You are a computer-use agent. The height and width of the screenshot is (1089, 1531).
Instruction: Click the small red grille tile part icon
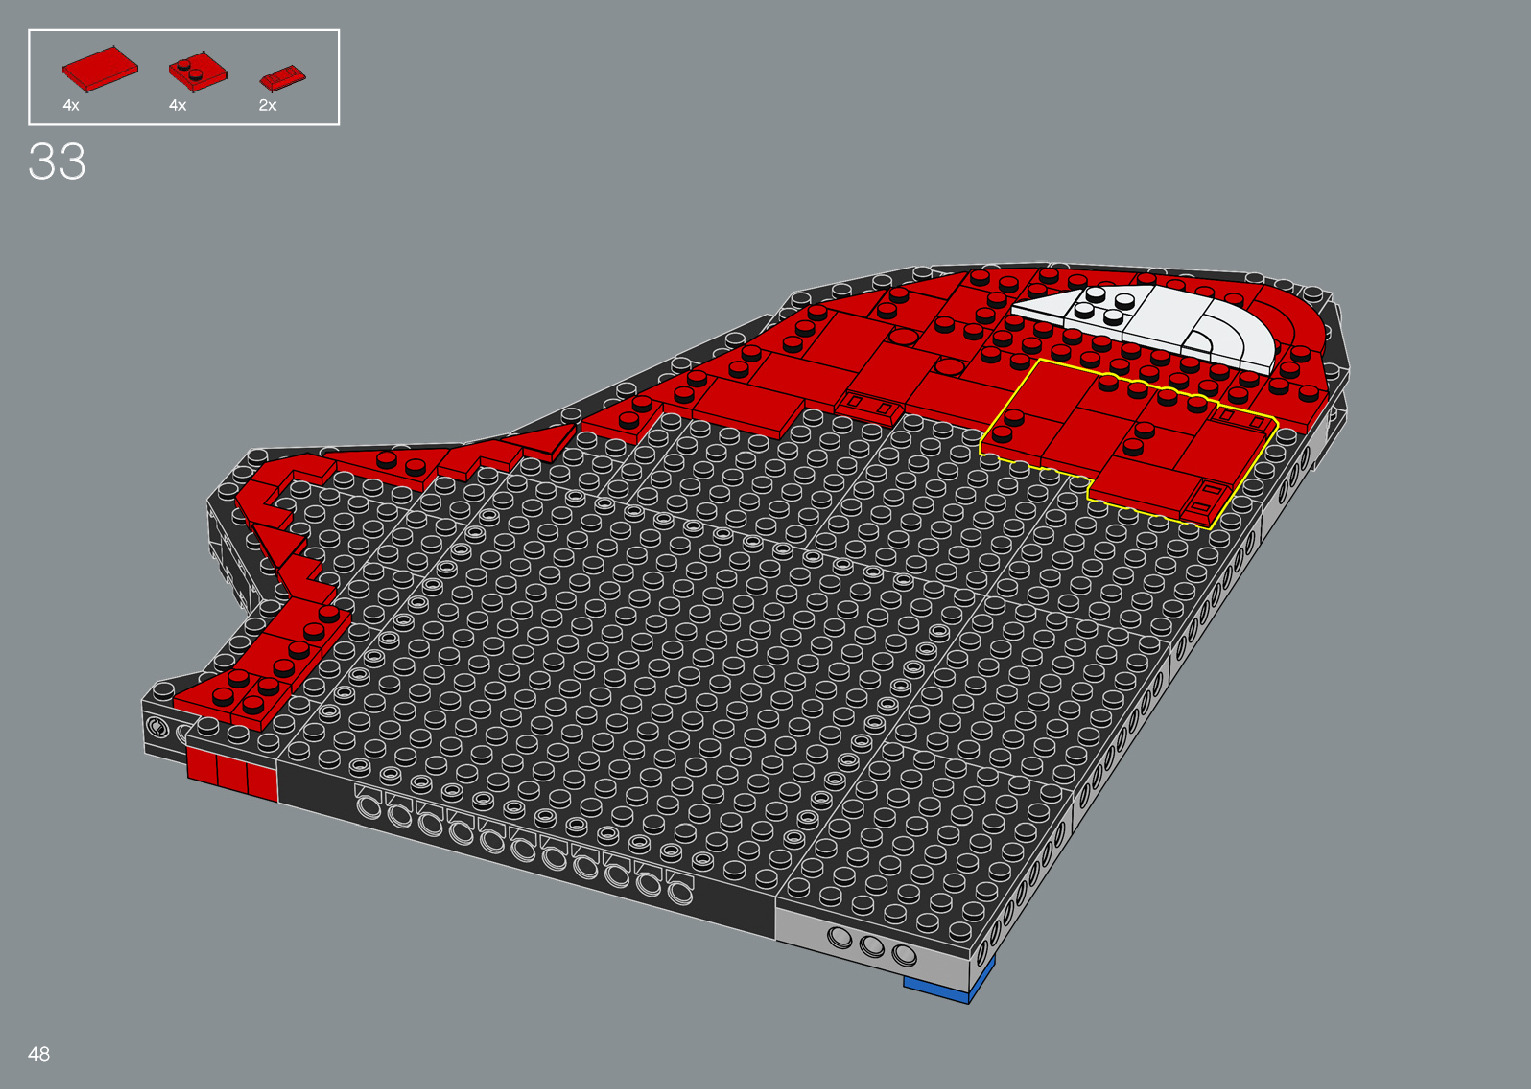coord(282,77)
